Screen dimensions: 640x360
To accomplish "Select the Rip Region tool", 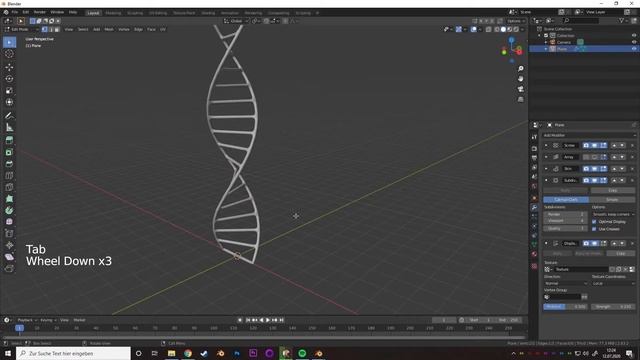I will (9, 269).
